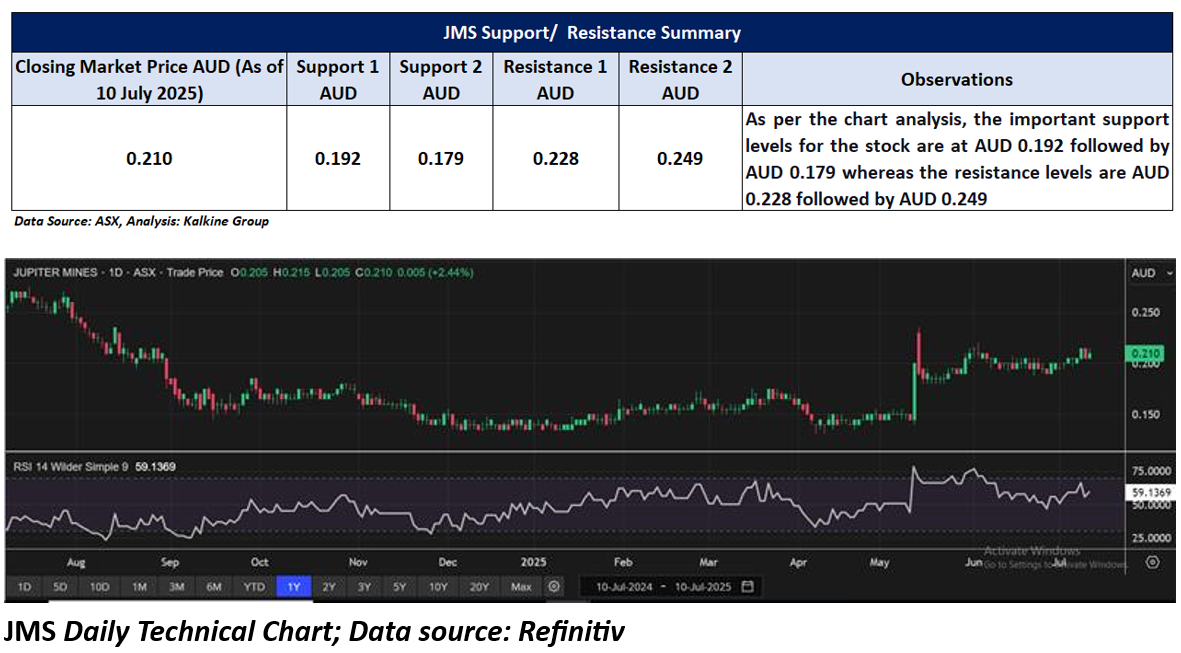
Task: Click the Sep label on time axis
Action: tap(169, 563)
